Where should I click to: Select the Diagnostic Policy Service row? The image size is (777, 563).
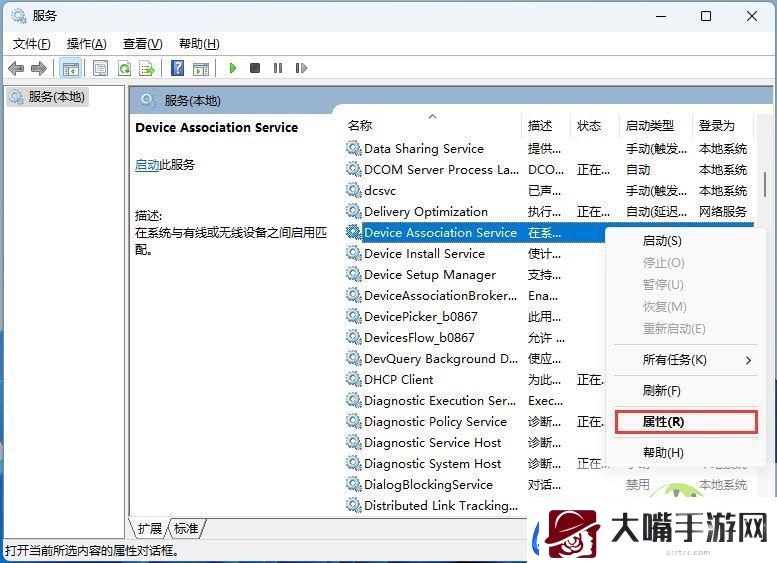[x=476, y=421]
